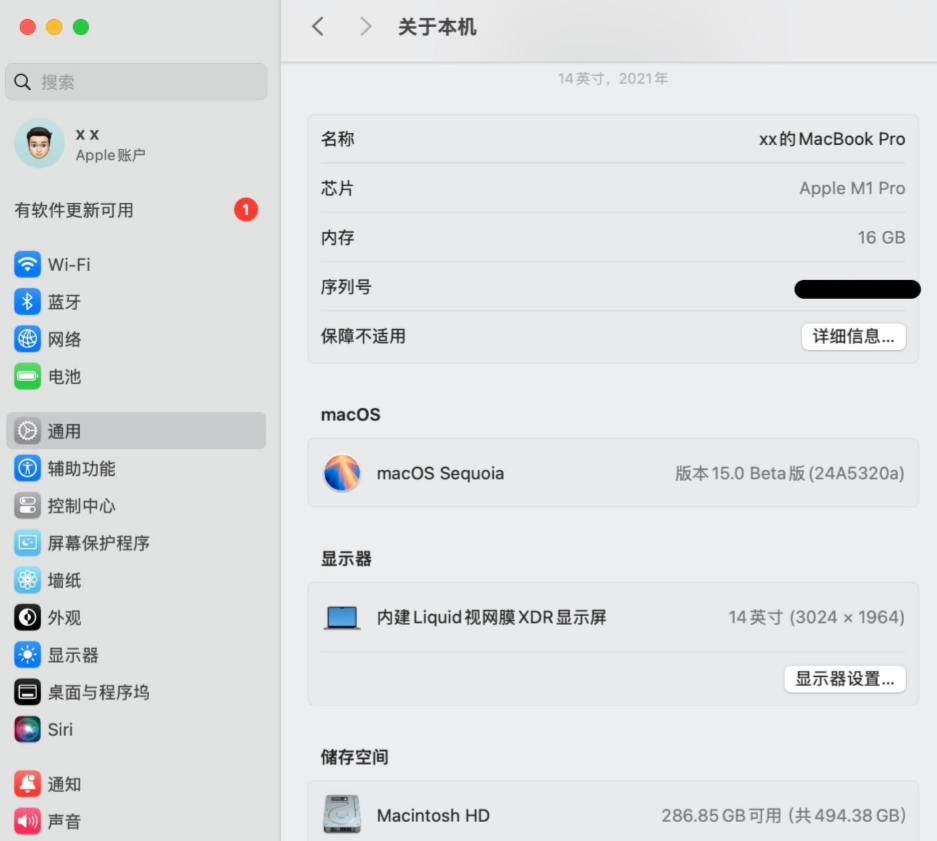
Task: Select the 外观 appearance icon
Action: point(27,617)
